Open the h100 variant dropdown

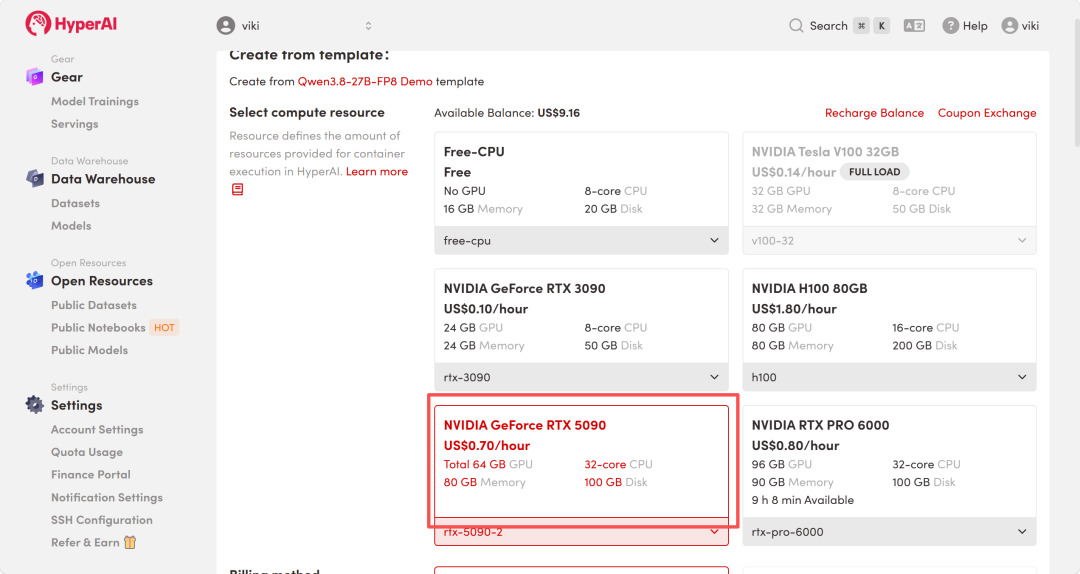click(889, 377)
